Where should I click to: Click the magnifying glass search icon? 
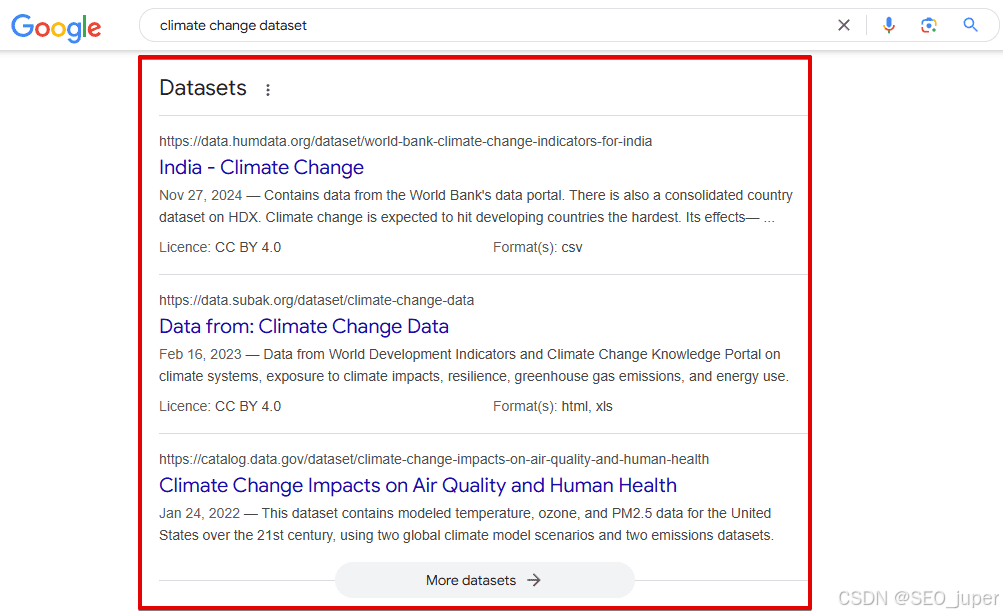click(970, 25)
